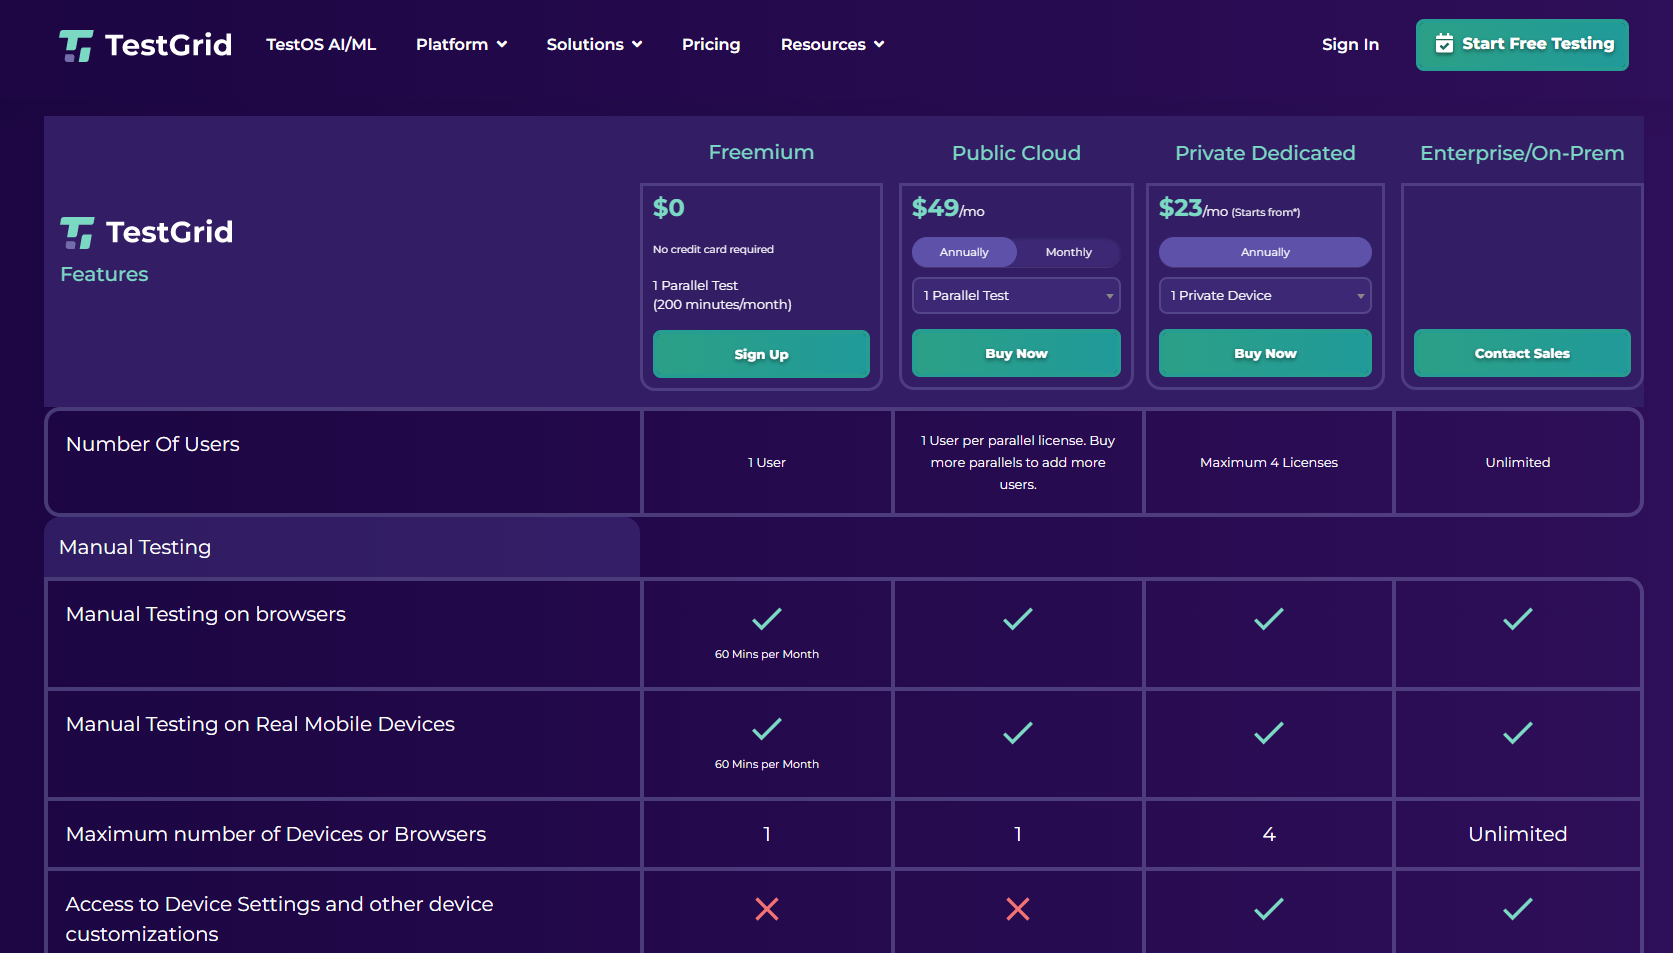This screenshot has height=953, width=1673.
Task: Open the 1 Private Device dropdown
Action: click(1265, 295)
